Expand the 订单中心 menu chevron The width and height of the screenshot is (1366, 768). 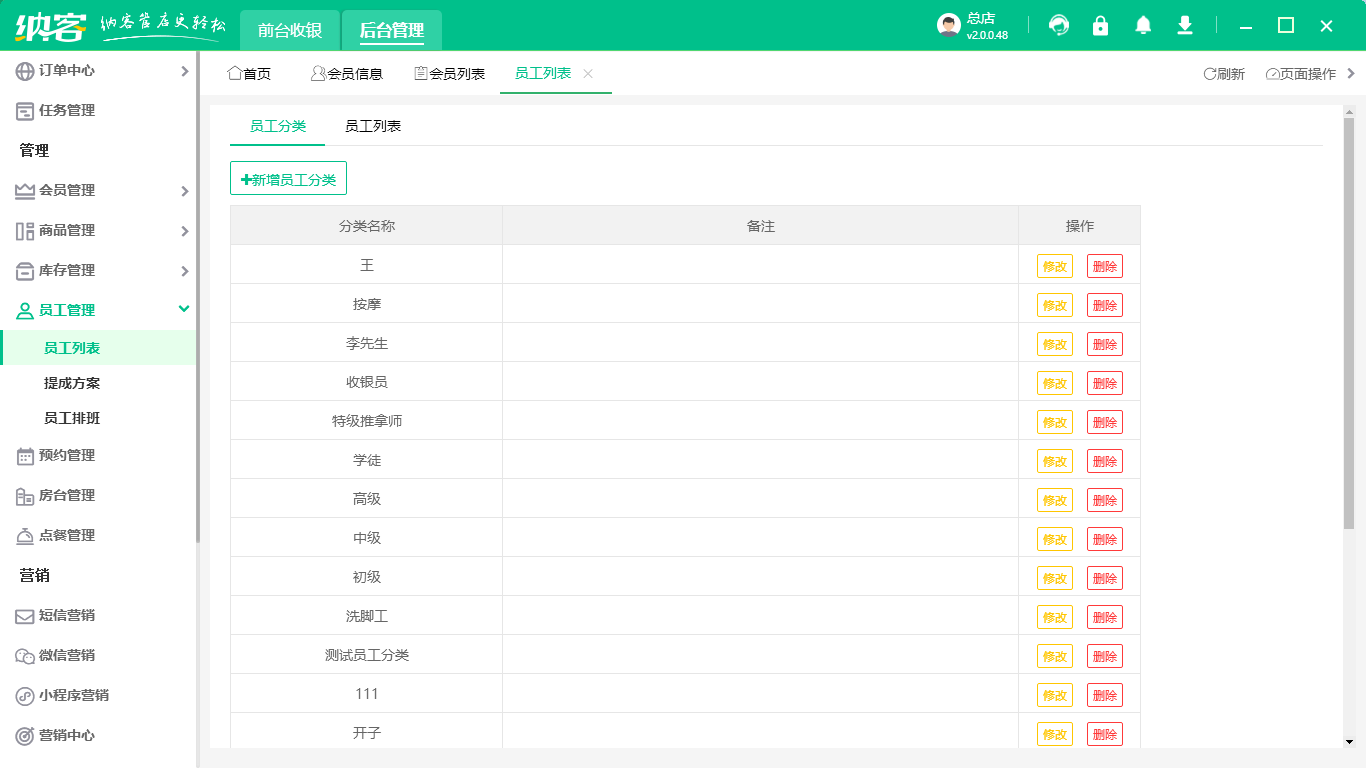pos(184,71)
